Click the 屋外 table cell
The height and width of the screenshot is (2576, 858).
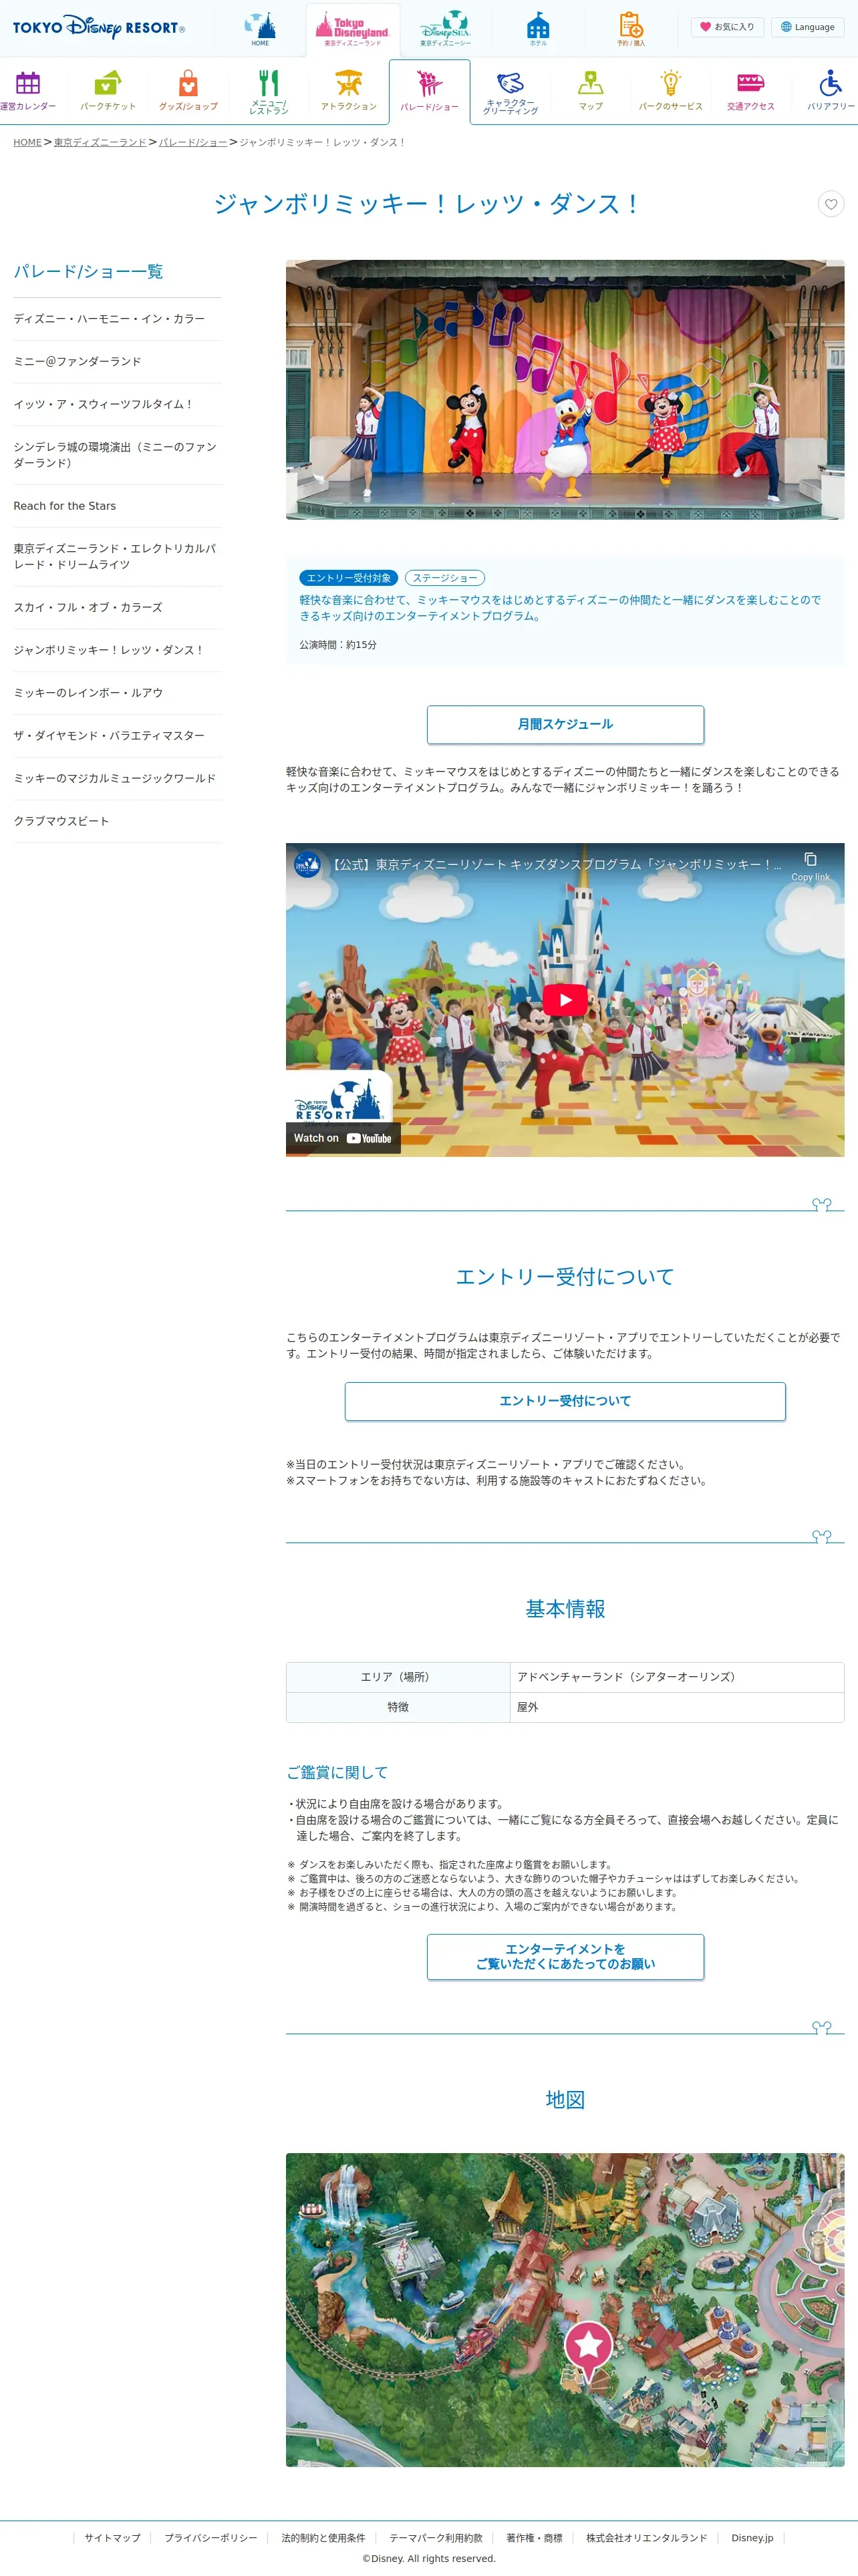click(x=677, y=1707)
